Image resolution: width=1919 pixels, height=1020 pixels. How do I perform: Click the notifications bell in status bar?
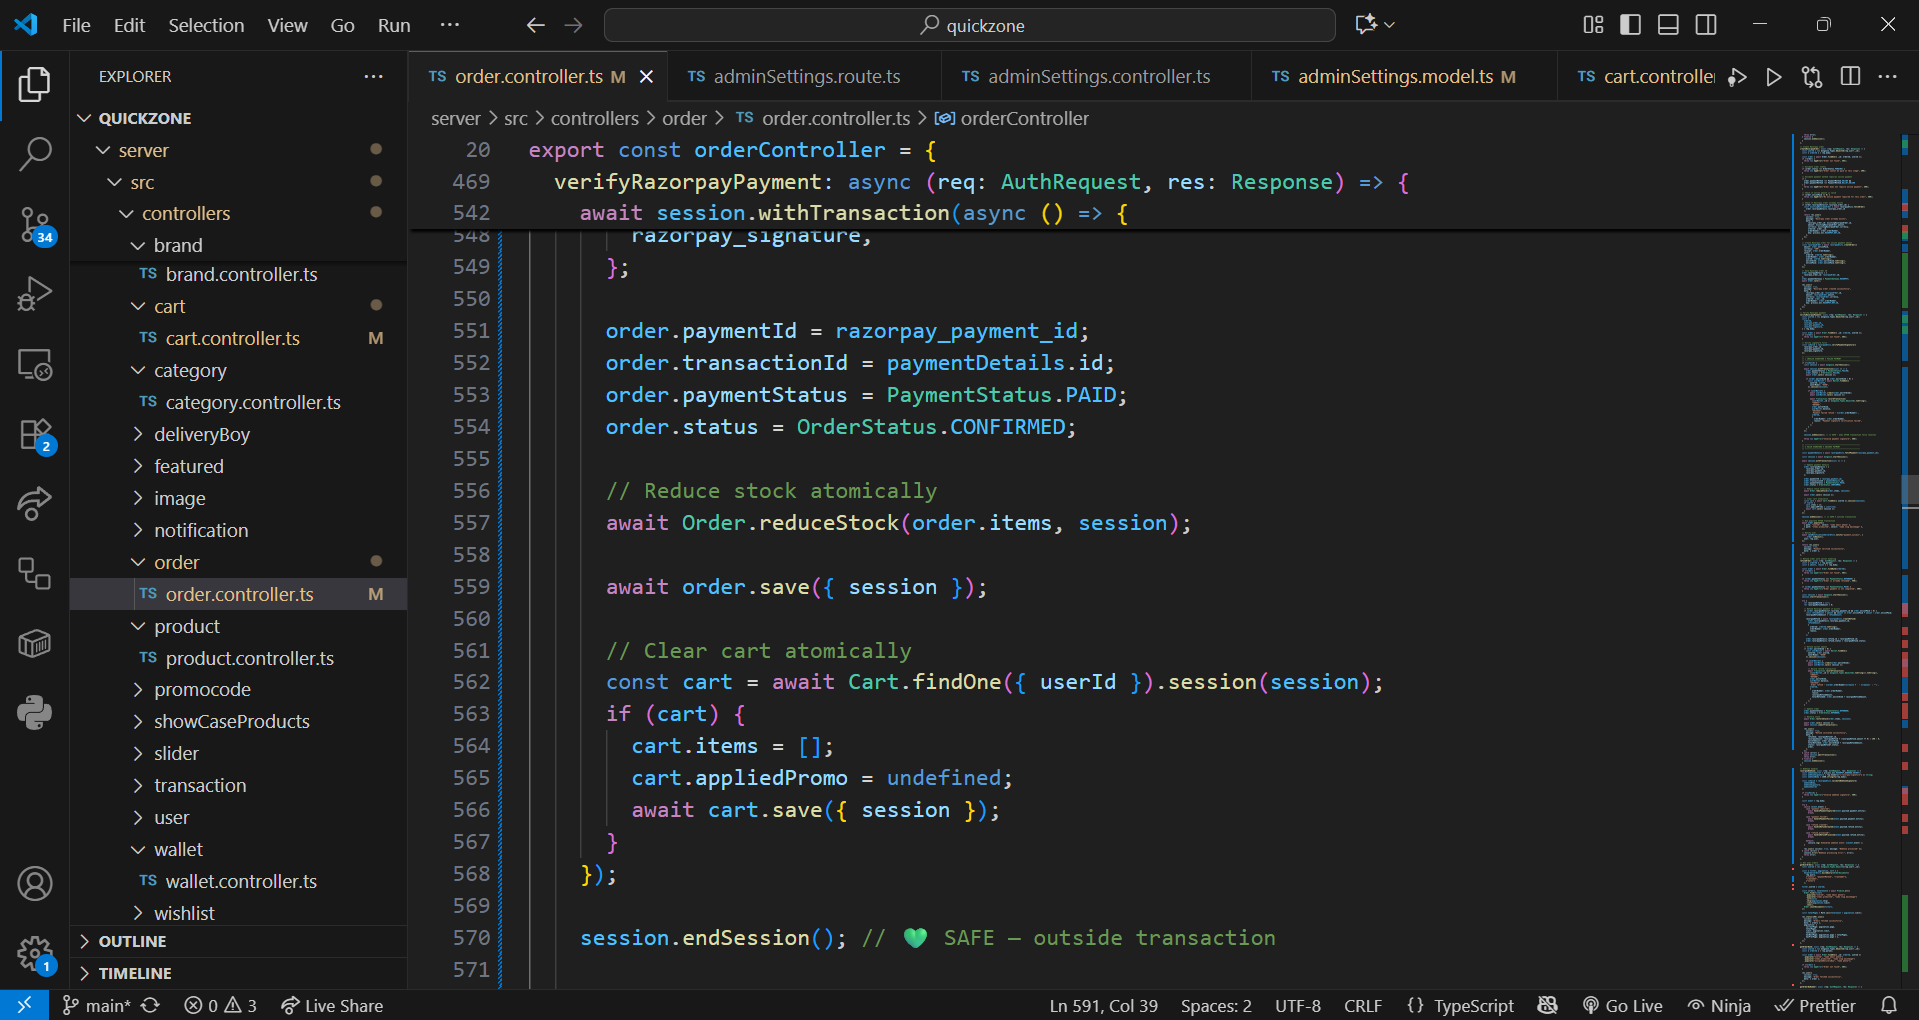pos(1888,1005)
